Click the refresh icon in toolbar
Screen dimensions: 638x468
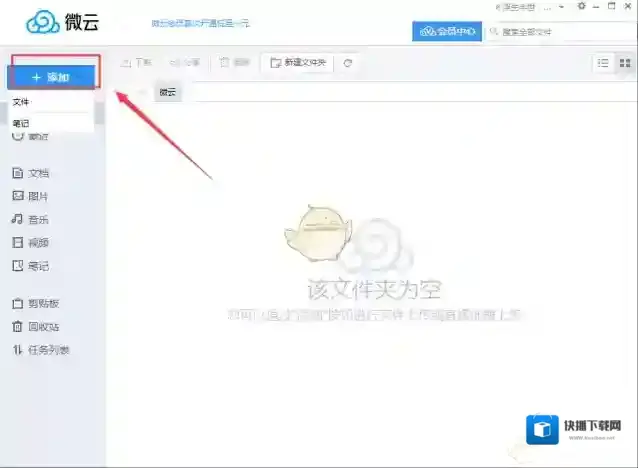pos(347,63)
